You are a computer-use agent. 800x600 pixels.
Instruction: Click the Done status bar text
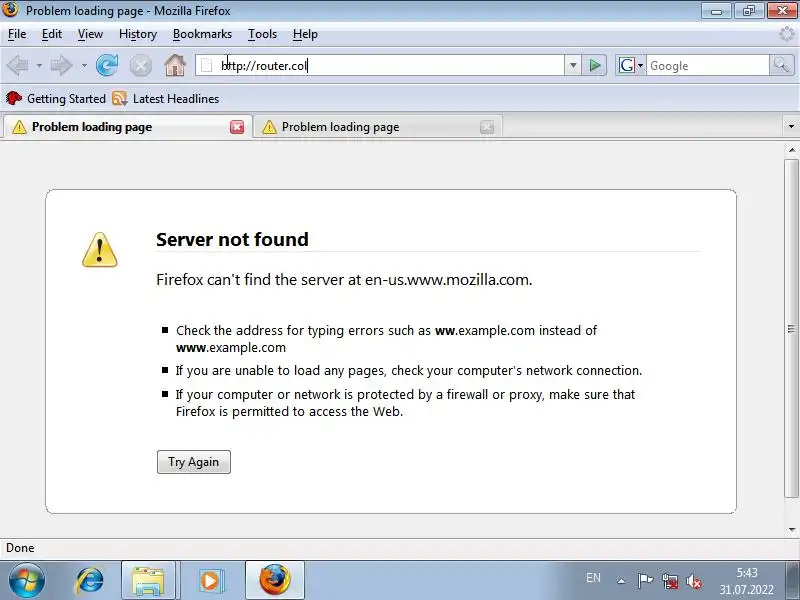tap(20, 548)
